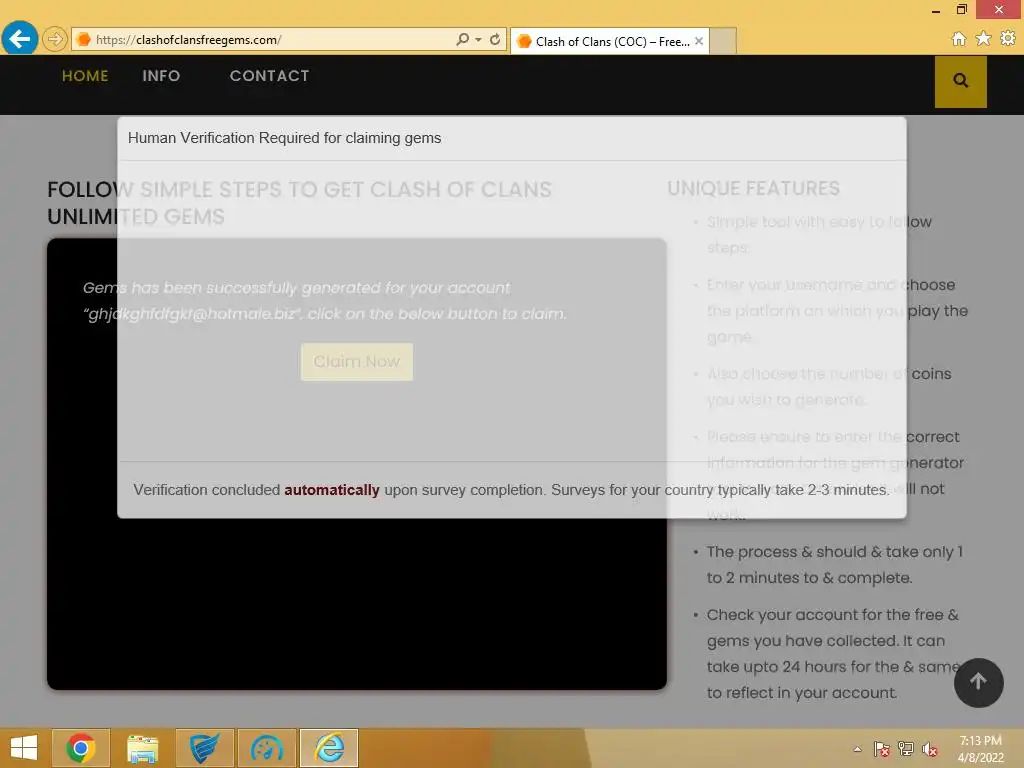The image size is (1024, 768).
Task: Click the Refresh page icon
Action: (x=495, y=39)
